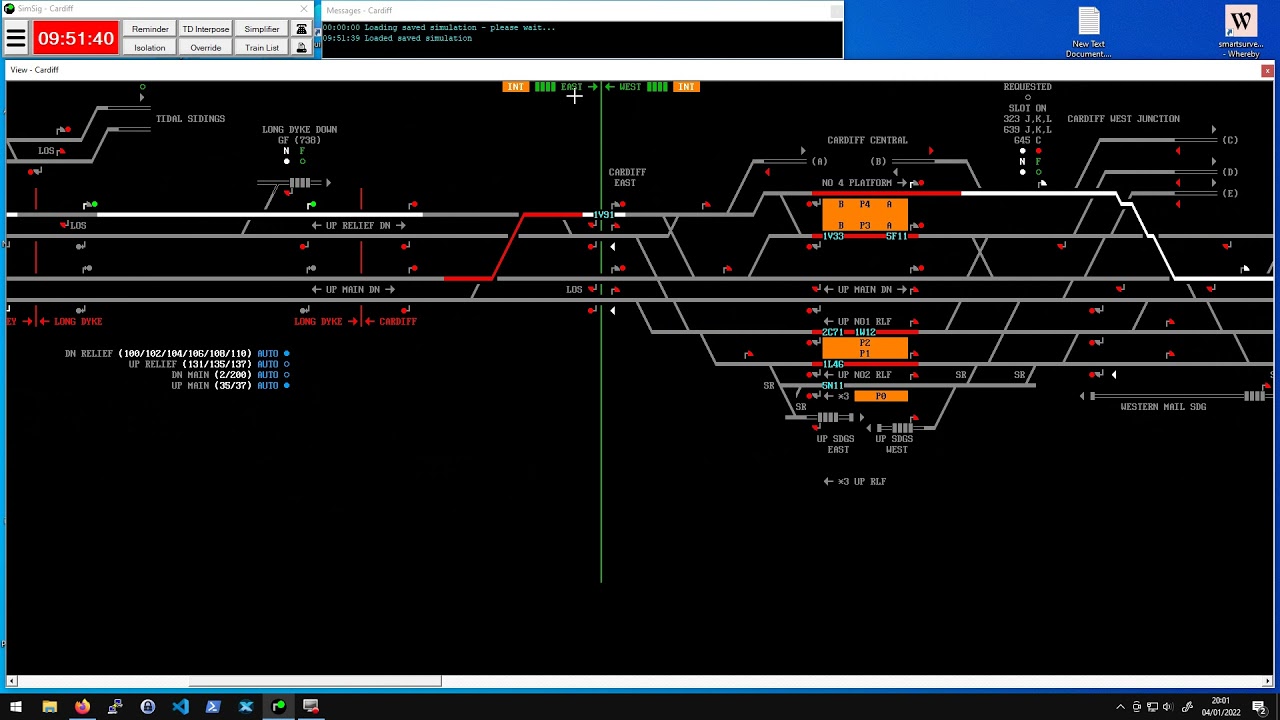Click the TD Interpose button
The width and height of the screenshot is (1280, 720).
click(206, 29)
